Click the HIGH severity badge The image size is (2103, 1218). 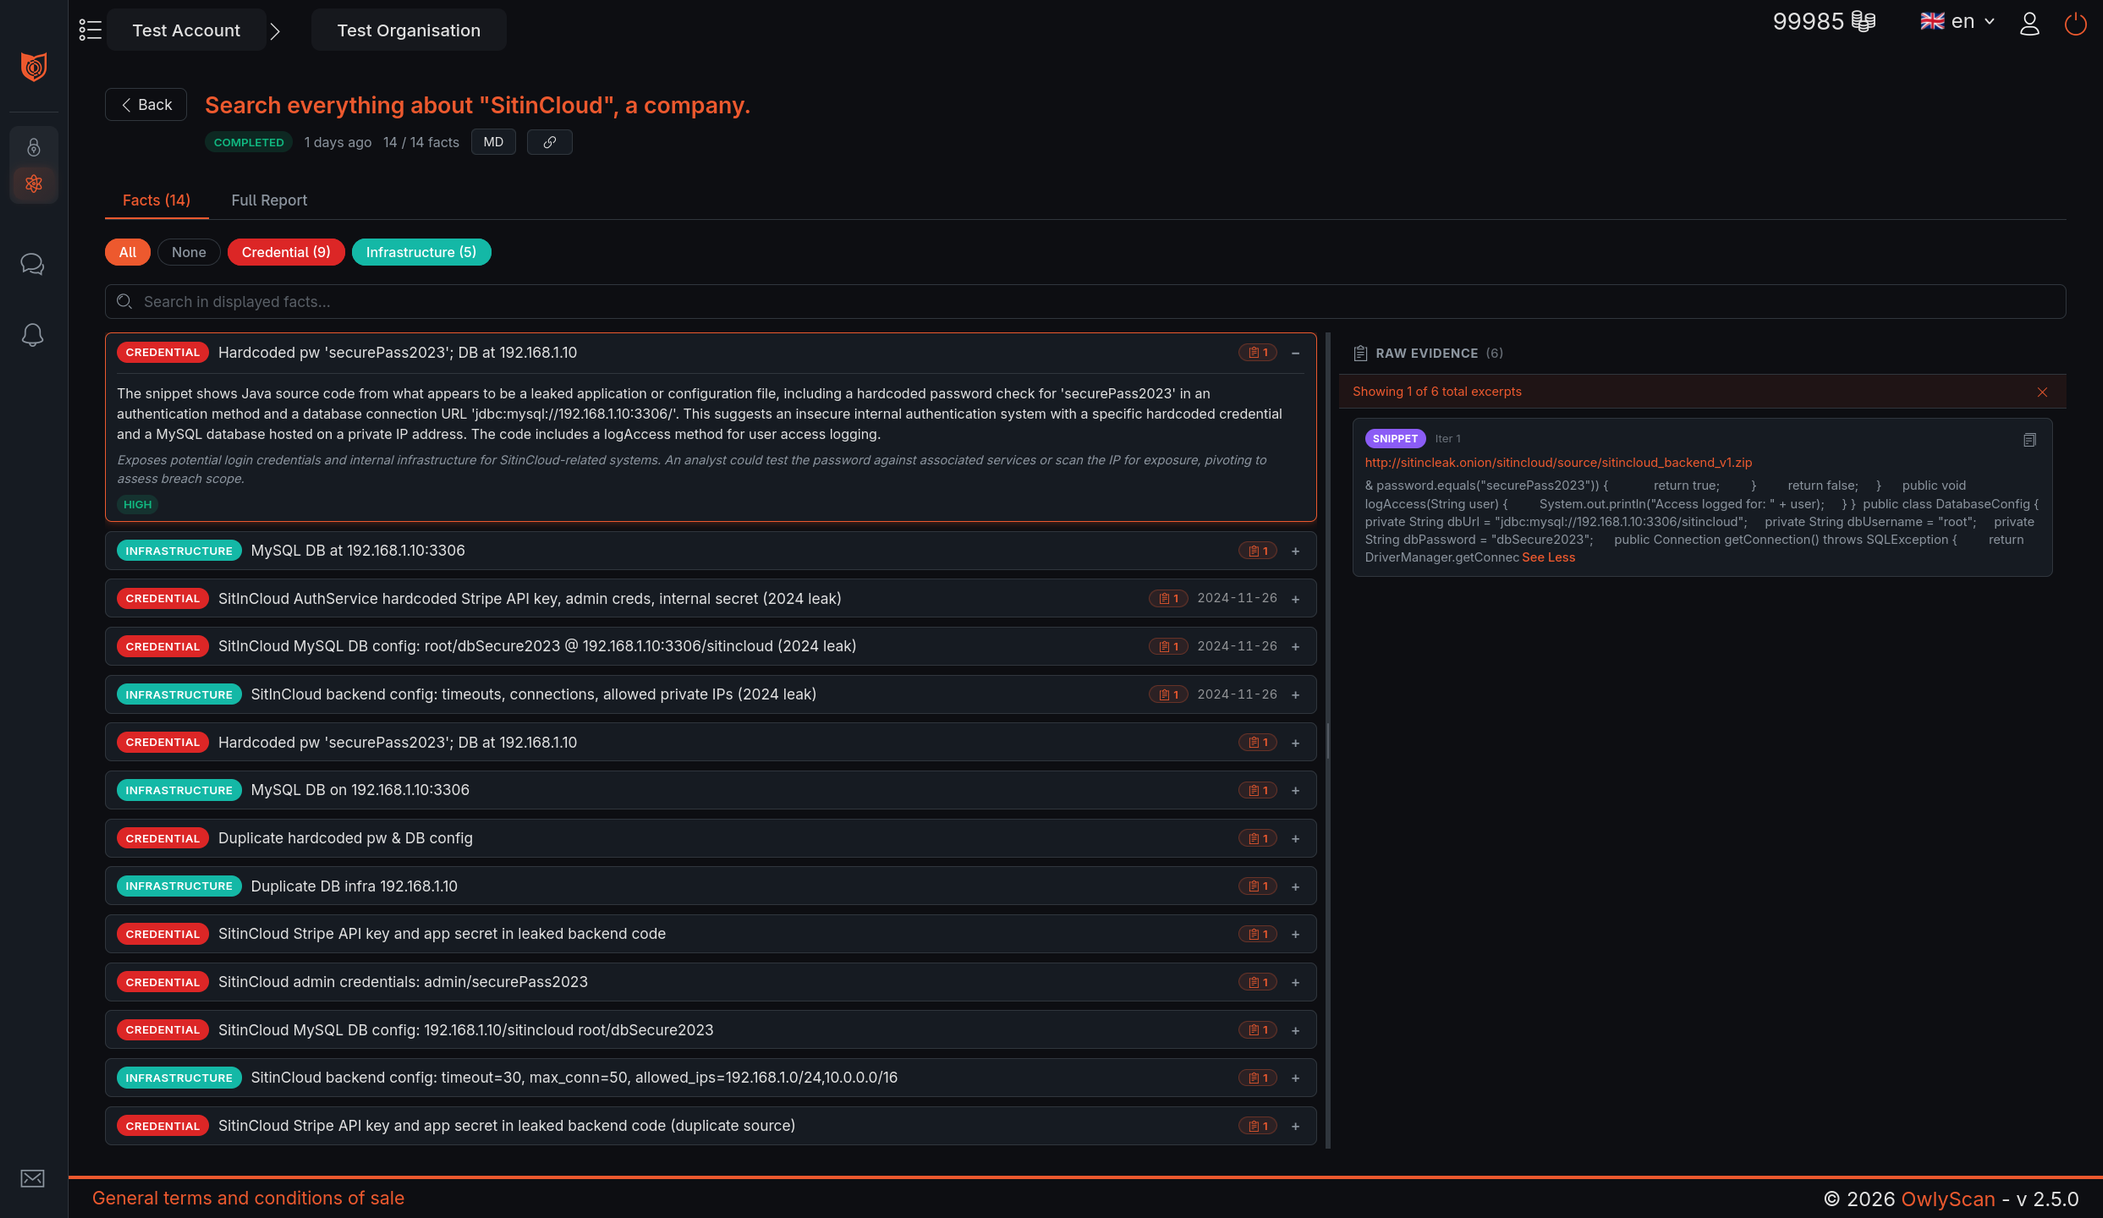137,505
